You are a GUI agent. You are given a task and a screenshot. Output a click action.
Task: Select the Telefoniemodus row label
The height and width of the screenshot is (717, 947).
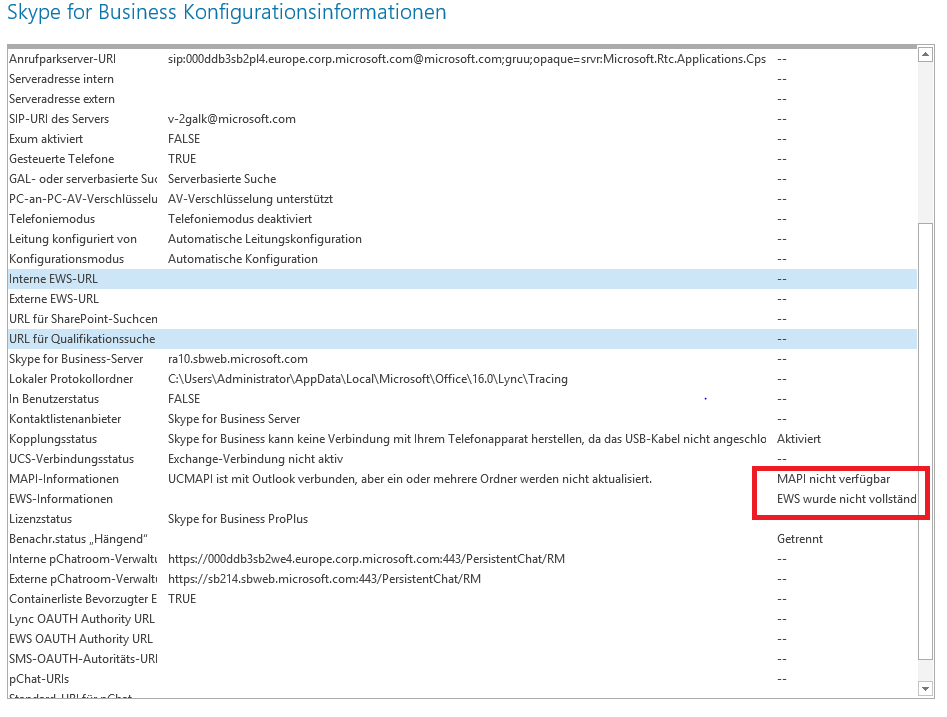52,219
